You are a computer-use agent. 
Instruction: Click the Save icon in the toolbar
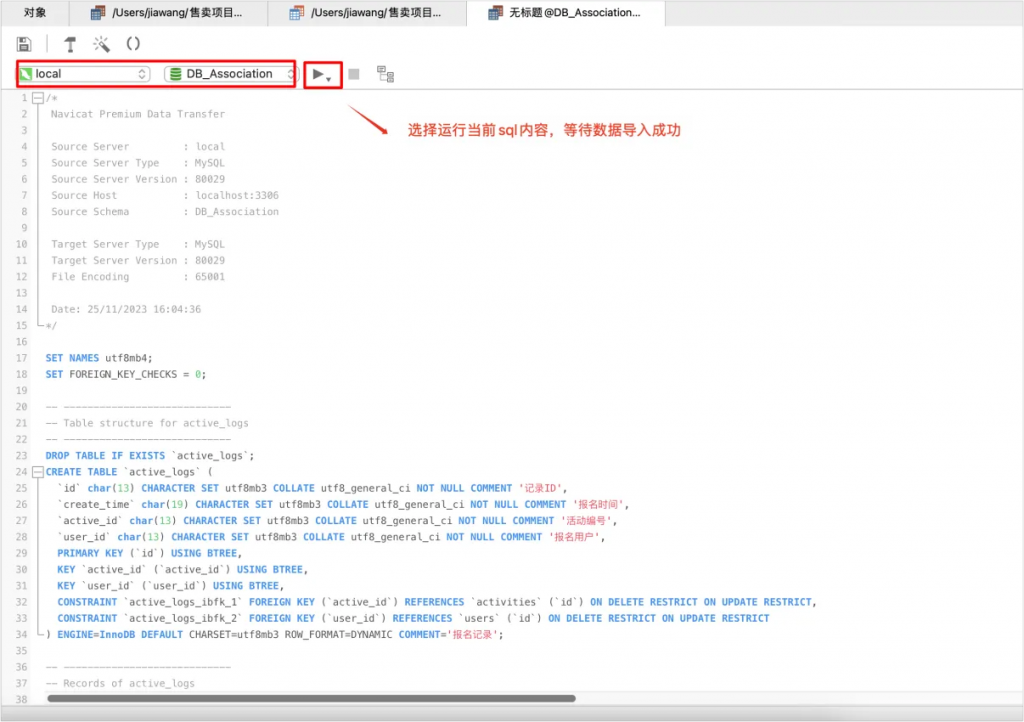(x=24, y=44)
